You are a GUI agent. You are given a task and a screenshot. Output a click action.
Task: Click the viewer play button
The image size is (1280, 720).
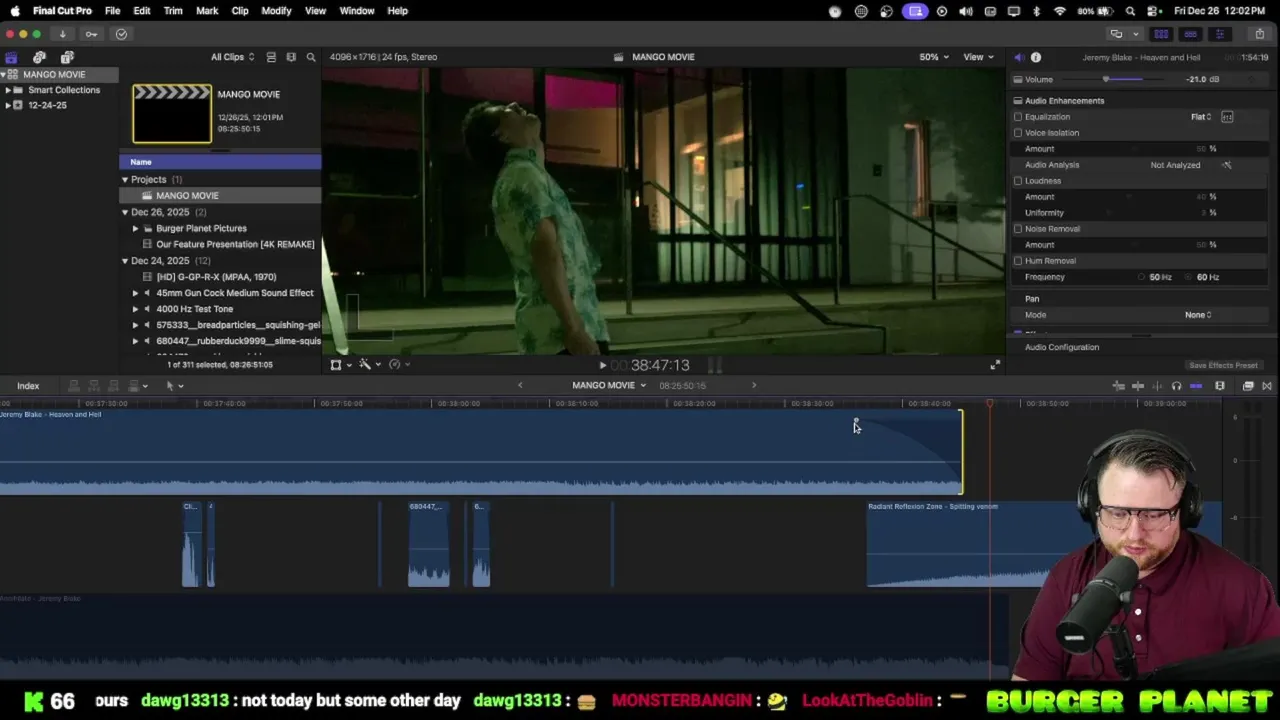tap(603, 366)
